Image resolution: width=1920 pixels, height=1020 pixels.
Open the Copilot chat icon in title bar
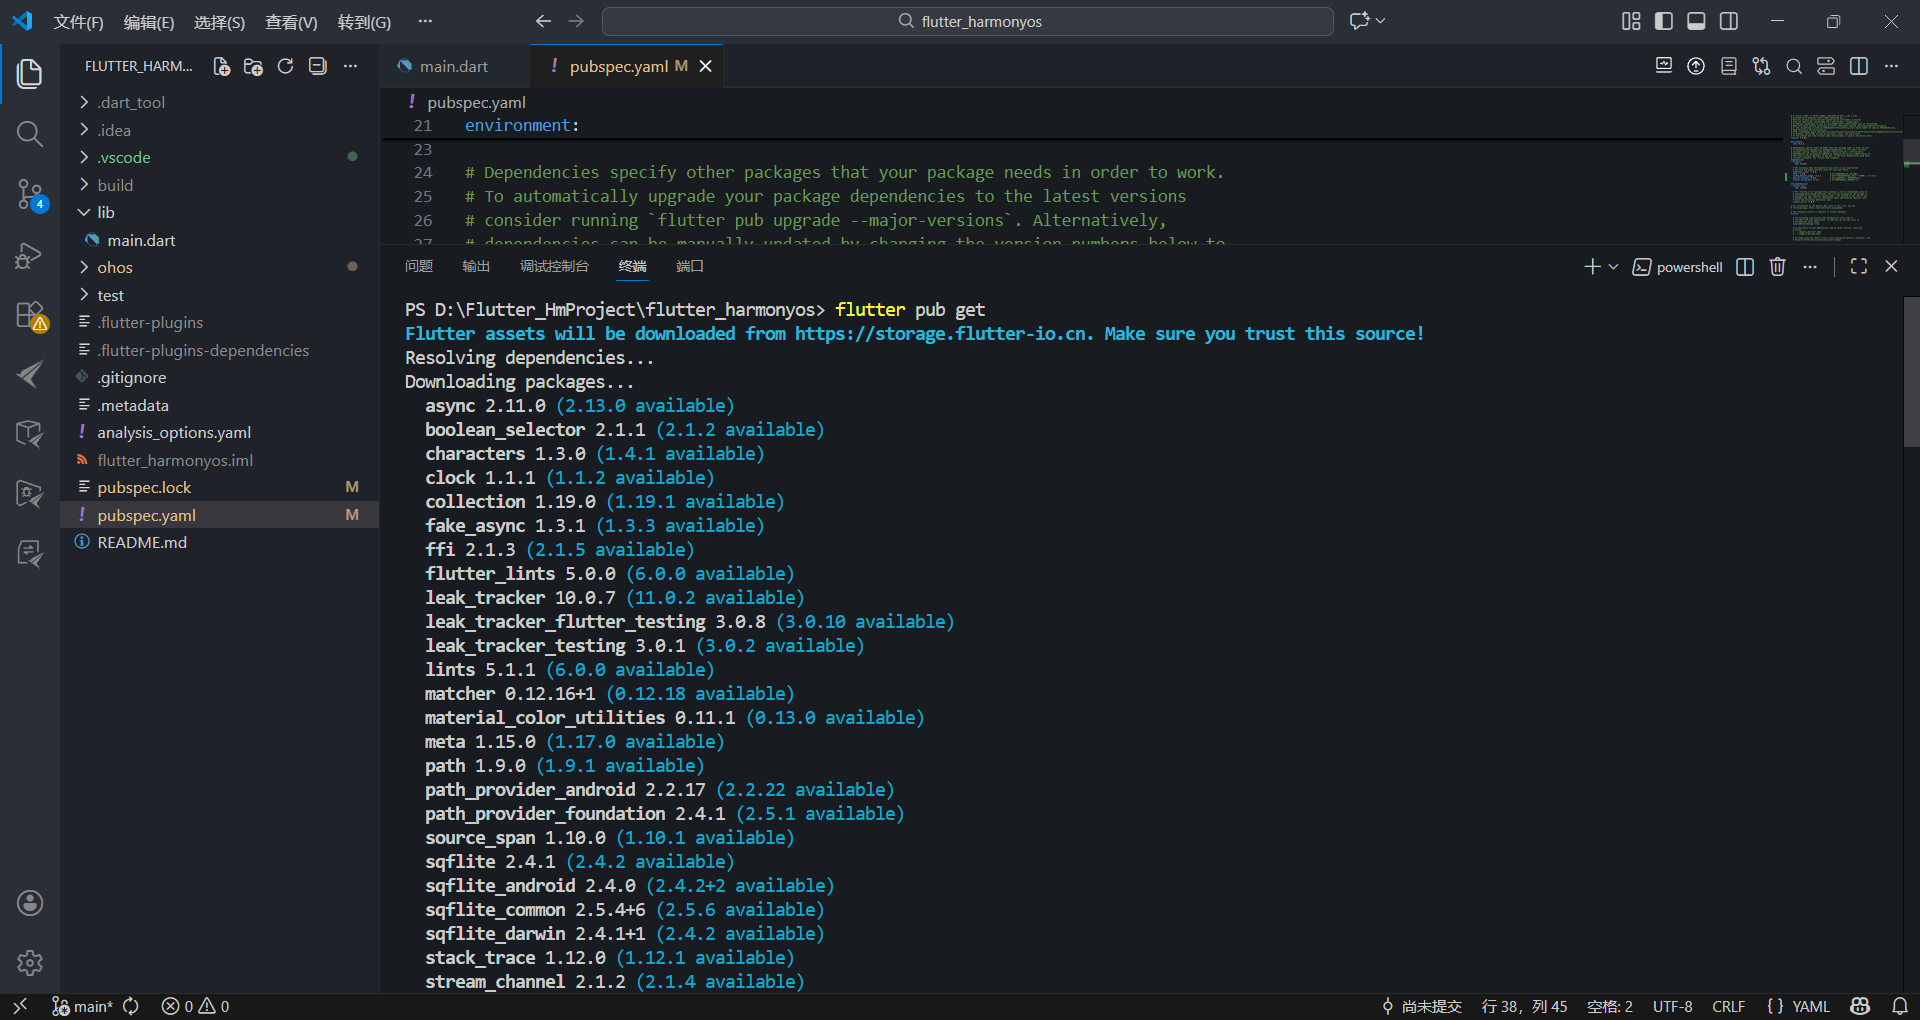click(1359, 21)
